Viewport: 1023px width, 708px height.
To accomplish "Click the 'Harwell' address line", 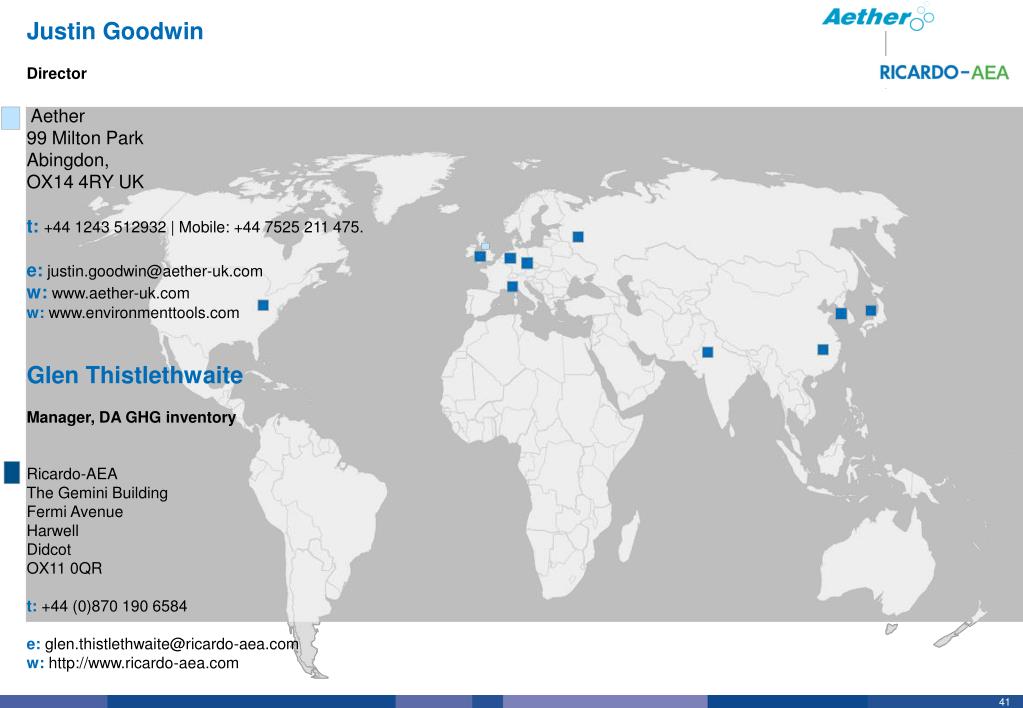I will coord(53,531).
